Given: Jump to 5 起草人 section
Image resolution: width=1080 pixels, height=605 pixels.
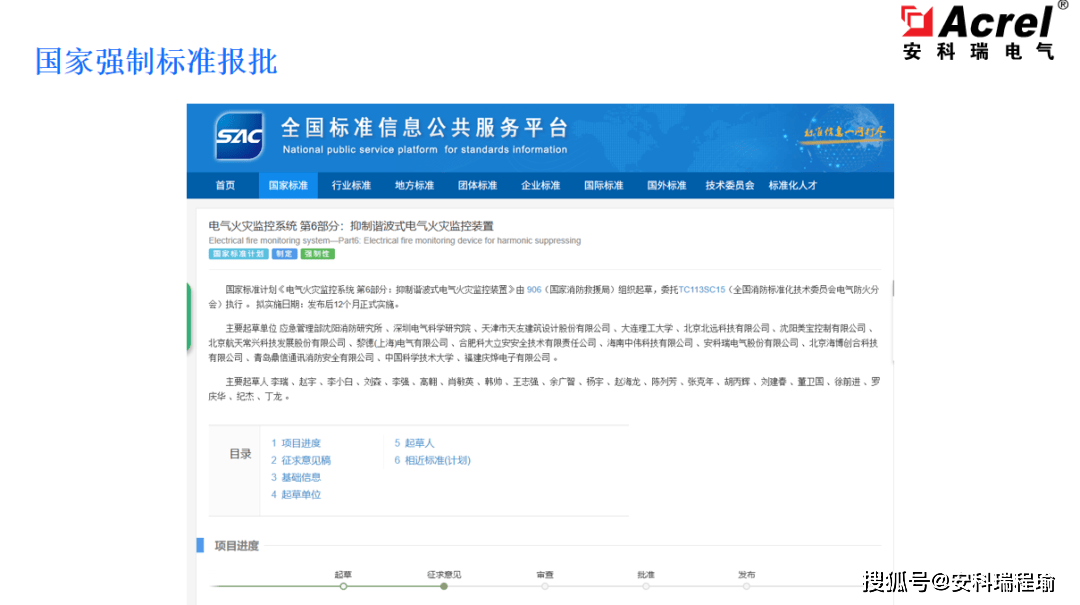Looking at the screenshot, I should 414,443.
